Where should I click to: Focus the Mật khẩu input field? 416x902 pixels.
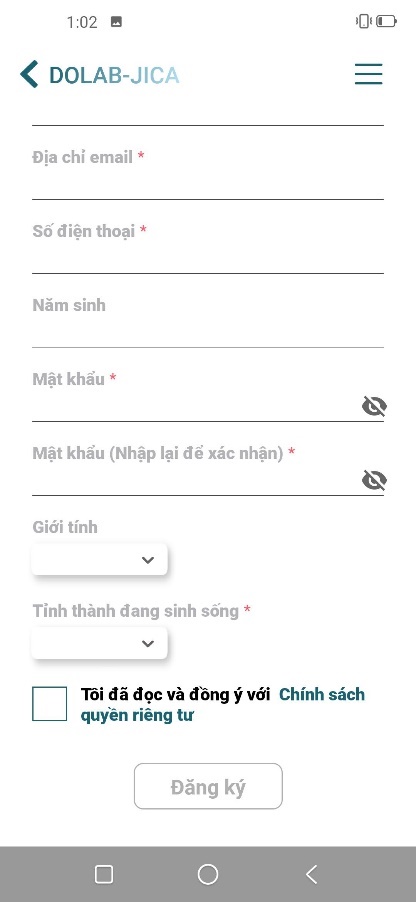pos(196,406)
